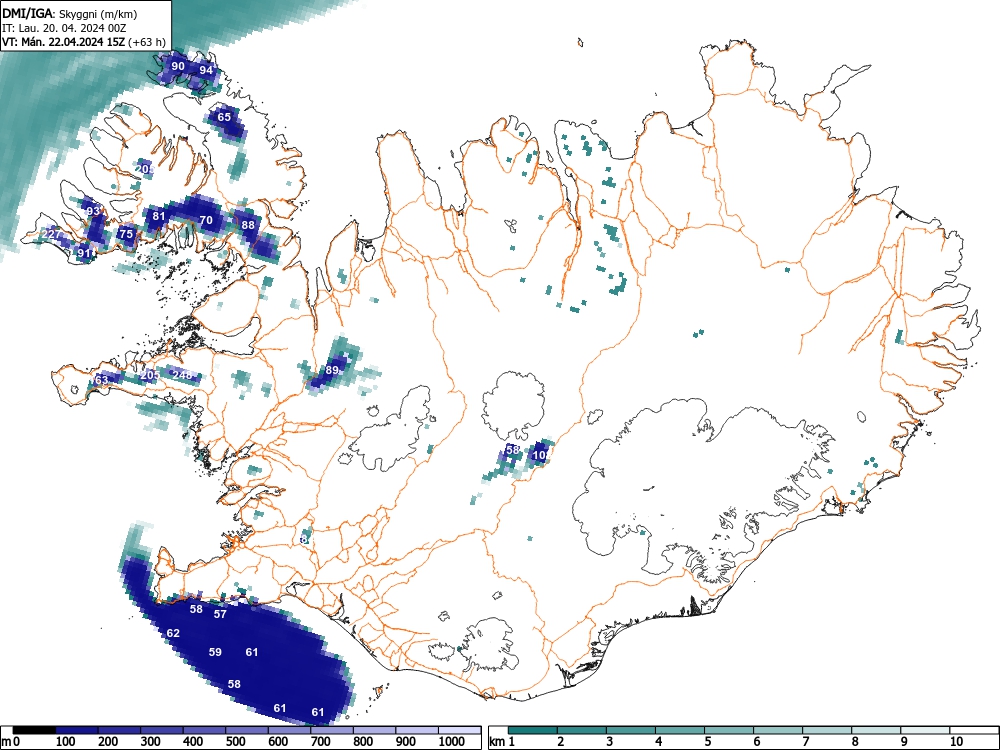Click the visibility value 59 in the fog bank
1000x750 pixels.
pyautogui.click(x=216, y=652)
